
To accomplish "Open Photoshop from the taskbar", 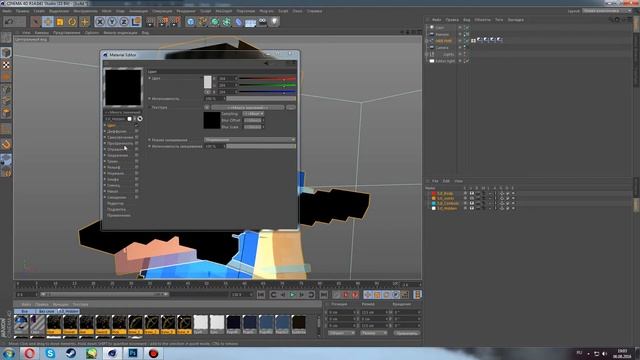I will pyautogui.click(x=133, y=353).
